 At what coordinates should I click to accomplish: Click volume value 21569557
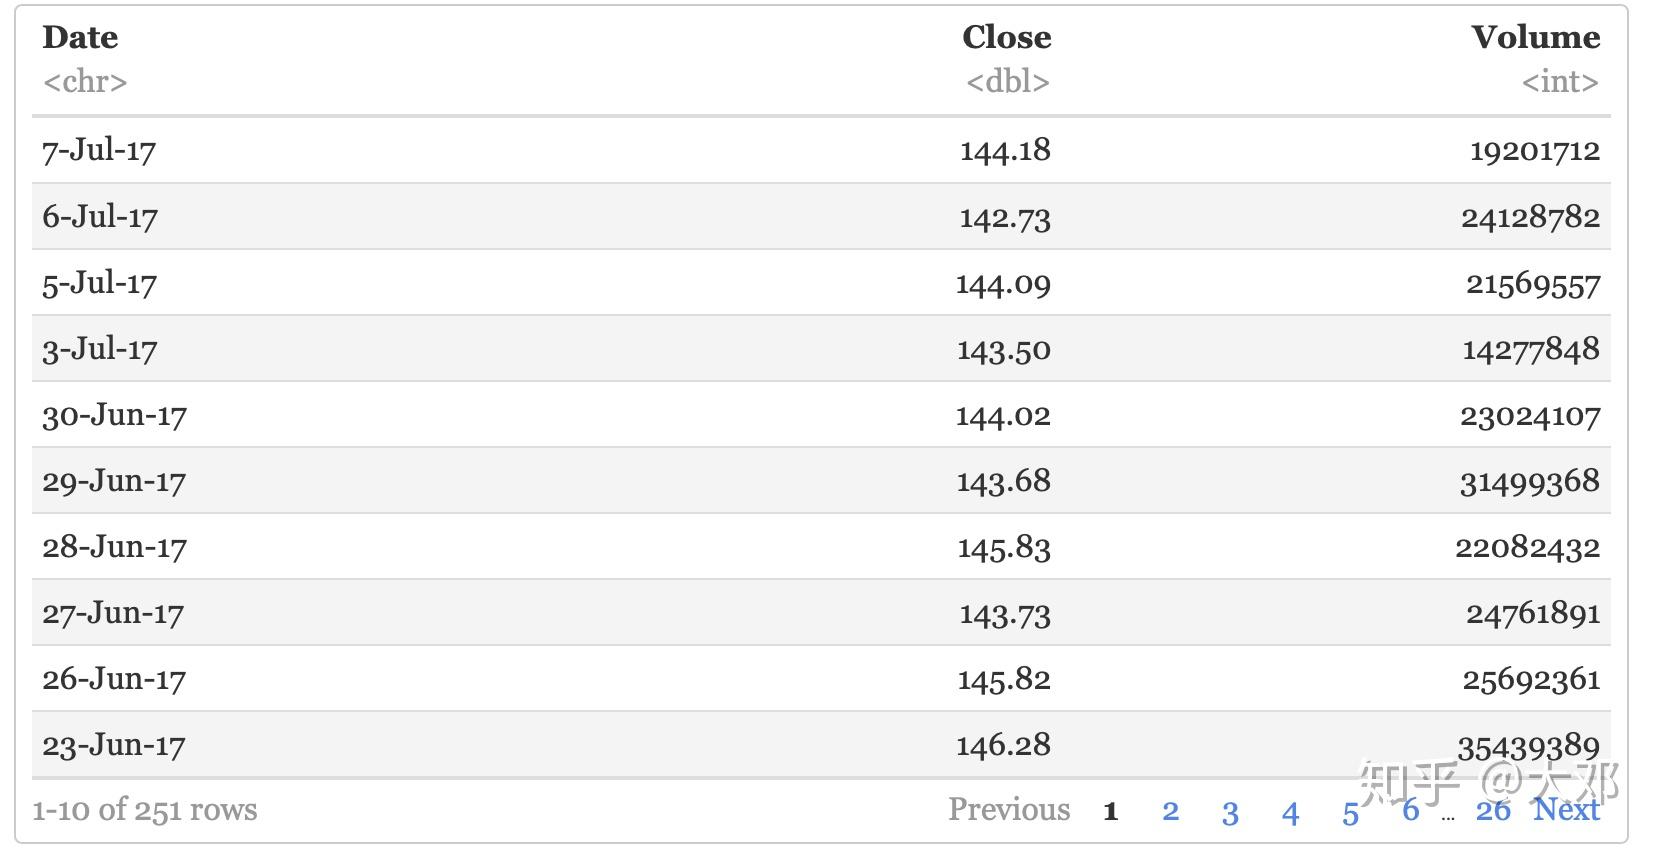(1532, 284)
